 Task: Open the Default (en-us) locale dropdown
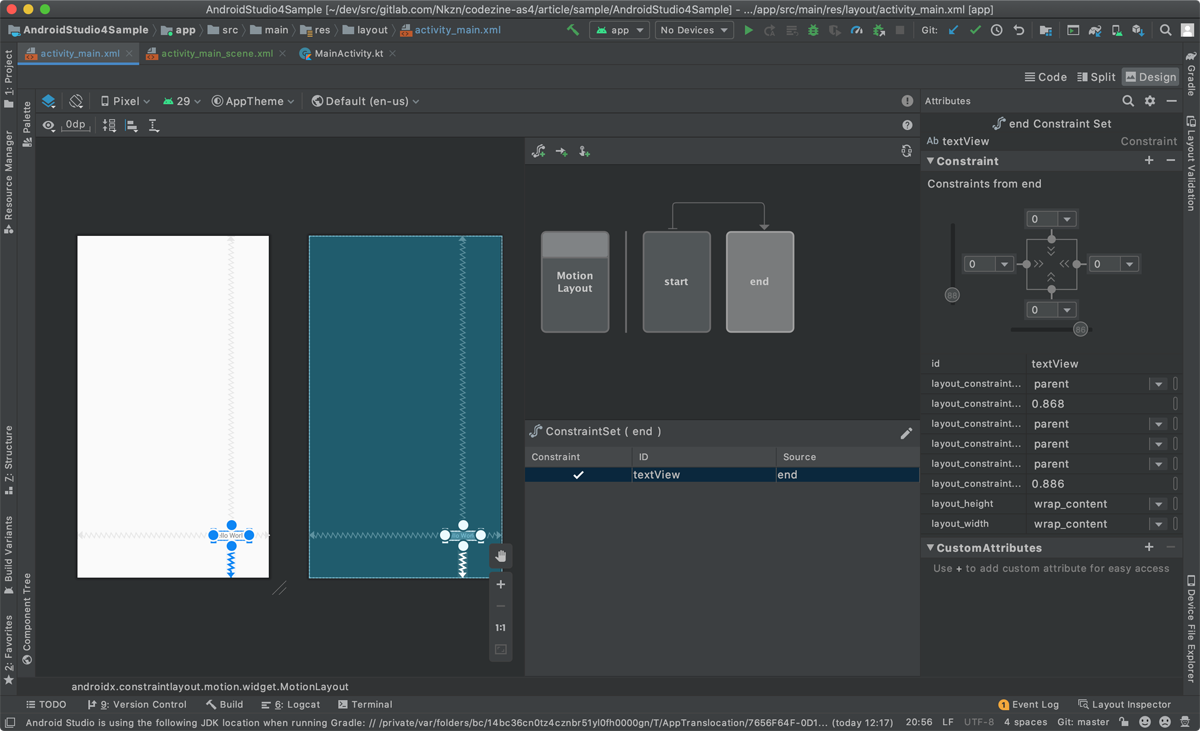point(366,101)
